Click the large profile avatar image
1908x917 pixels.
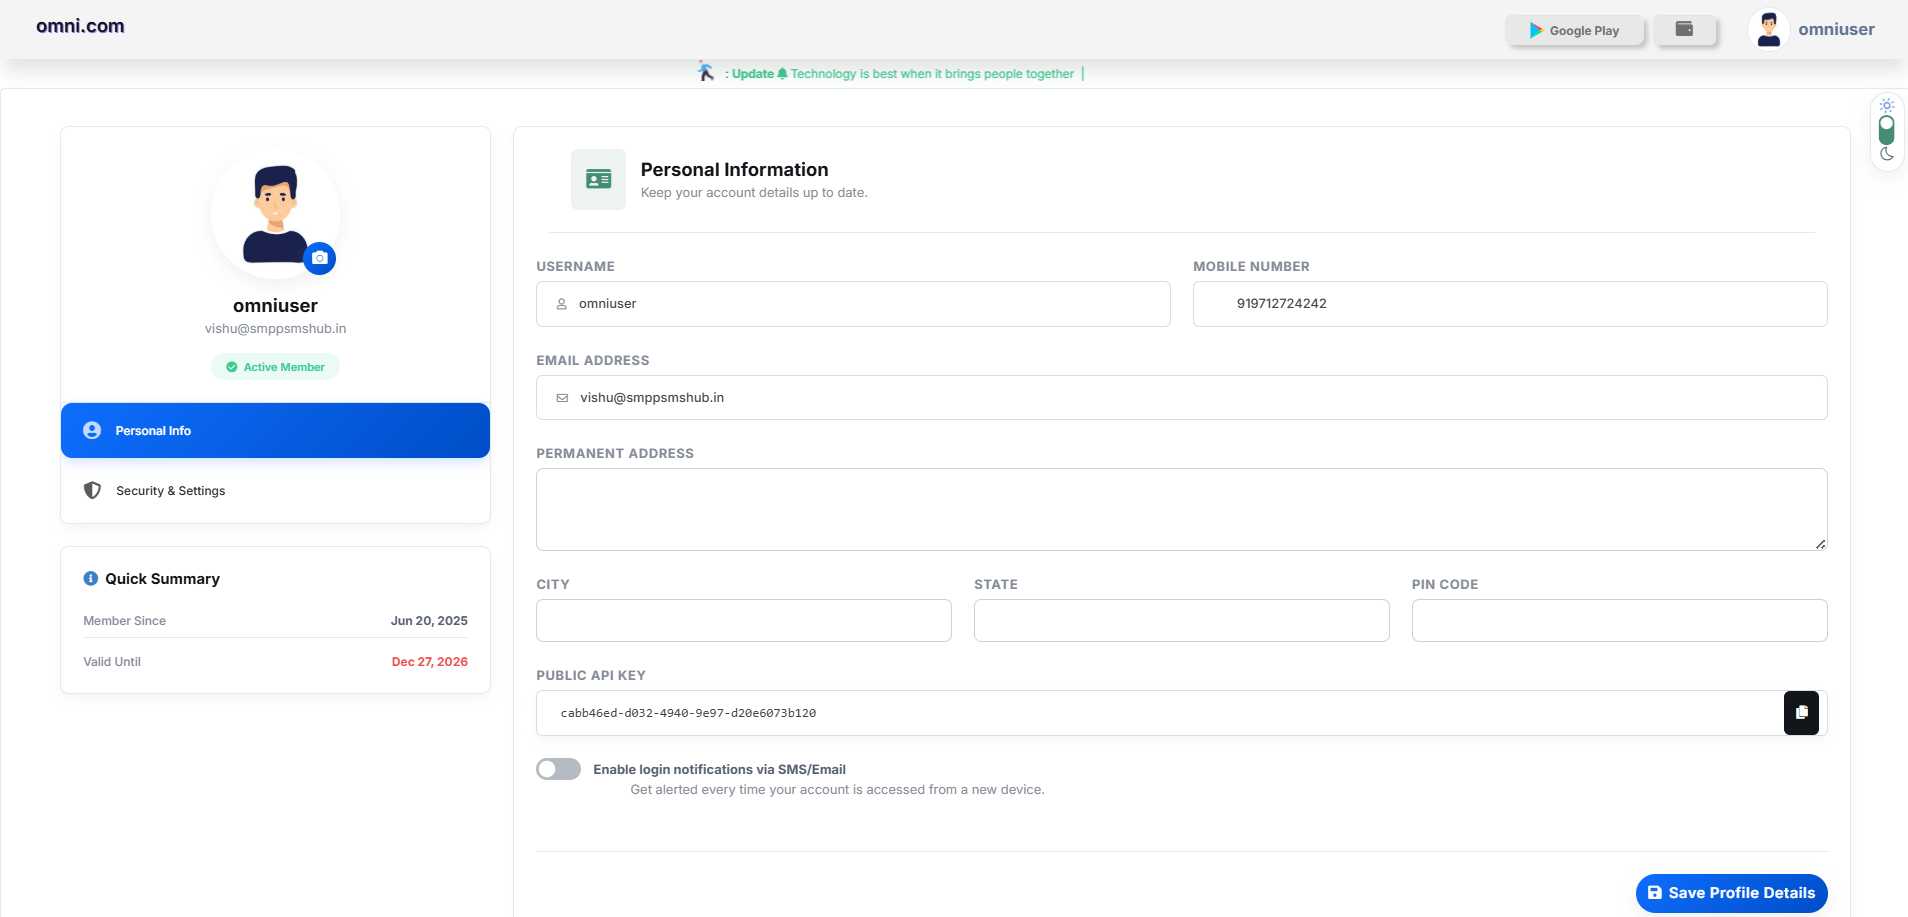275,214
